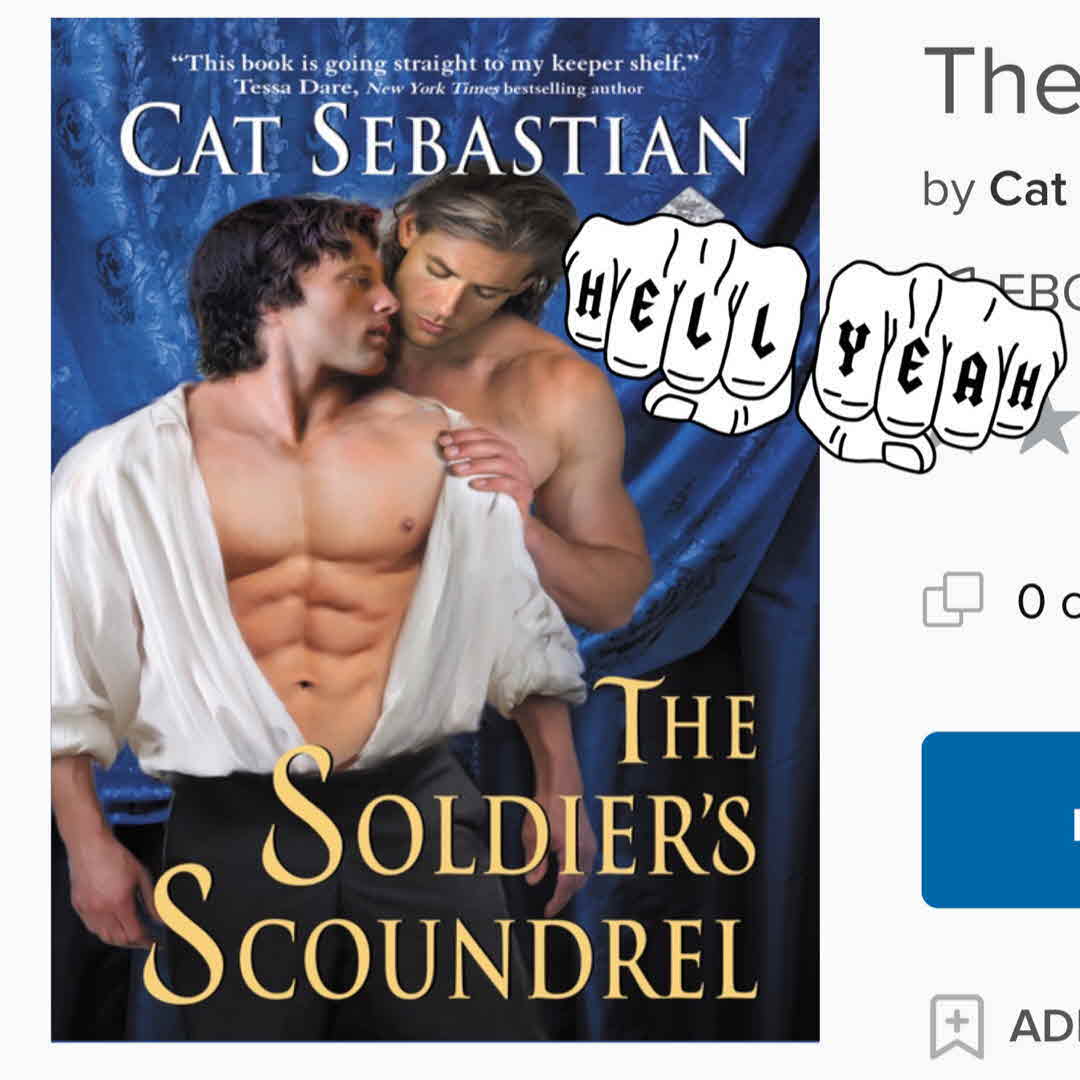
Task: Open The Soldier's Scoundrel book cover image
Action: click(x=435, y=530)
